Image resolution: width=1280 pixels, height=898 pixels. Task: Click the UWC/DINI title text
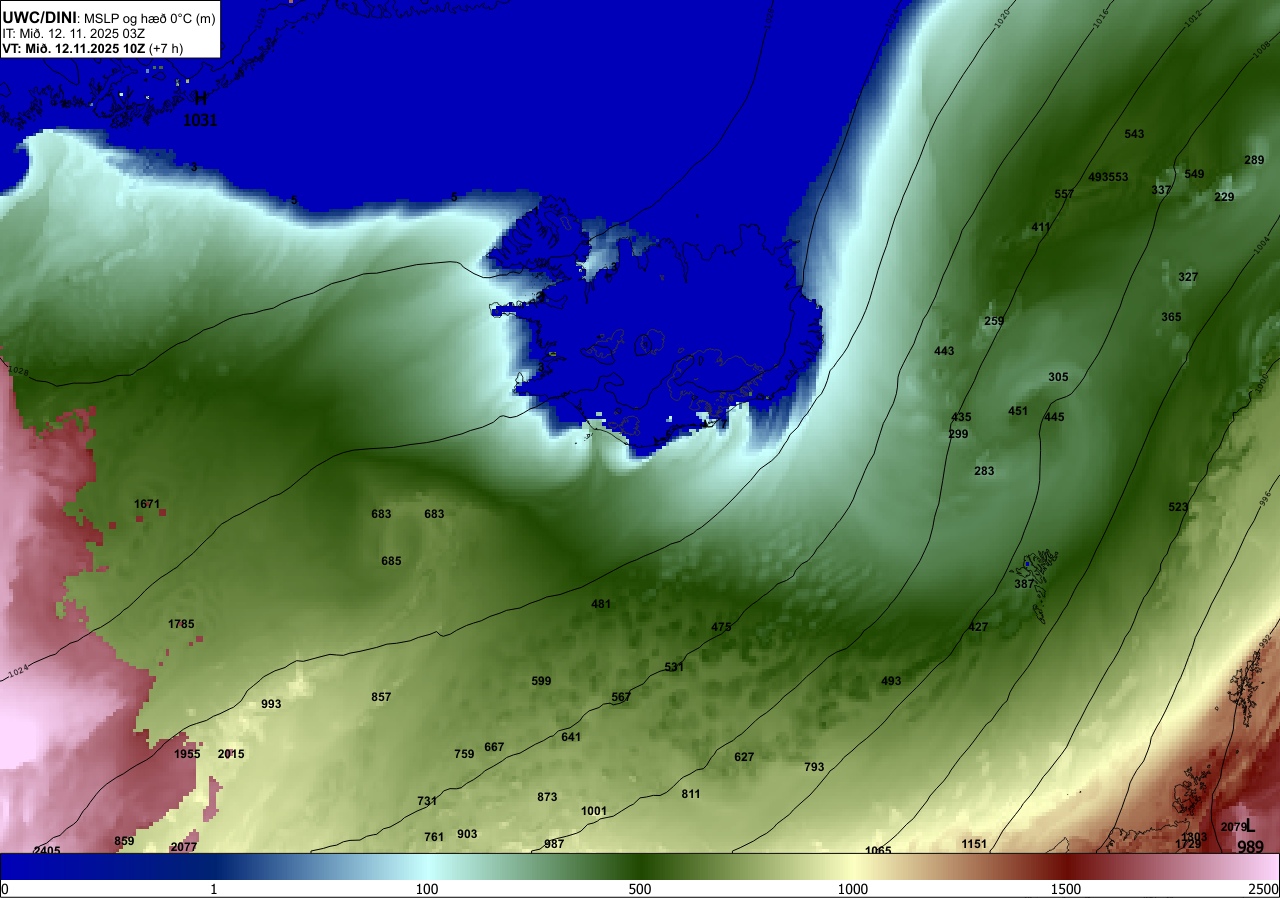click(x=38, y=17)
